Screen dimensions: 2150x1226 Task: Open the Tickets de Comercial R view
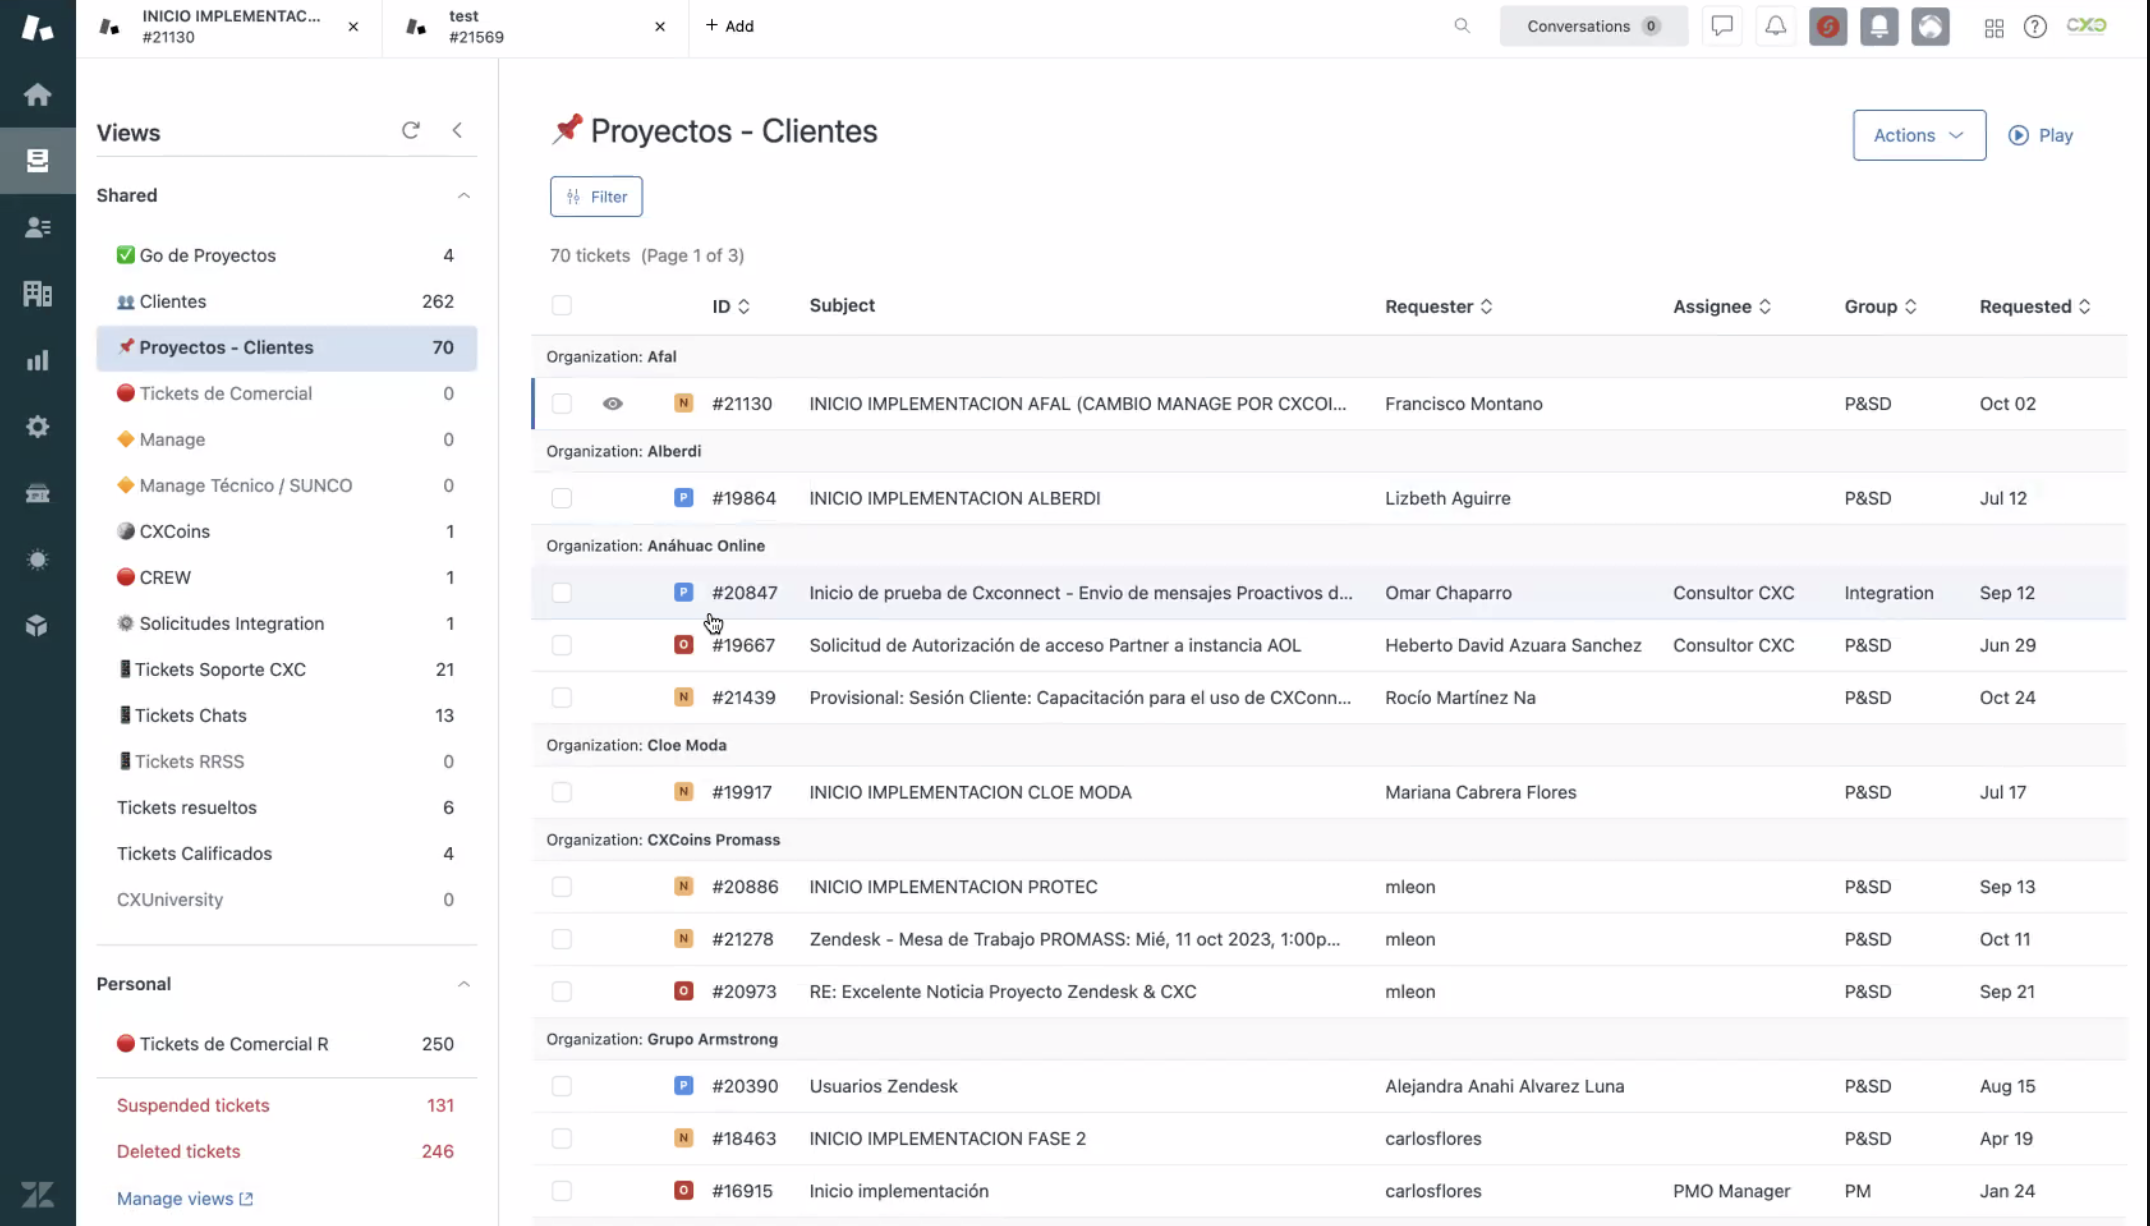click(x=286, y=1044)
